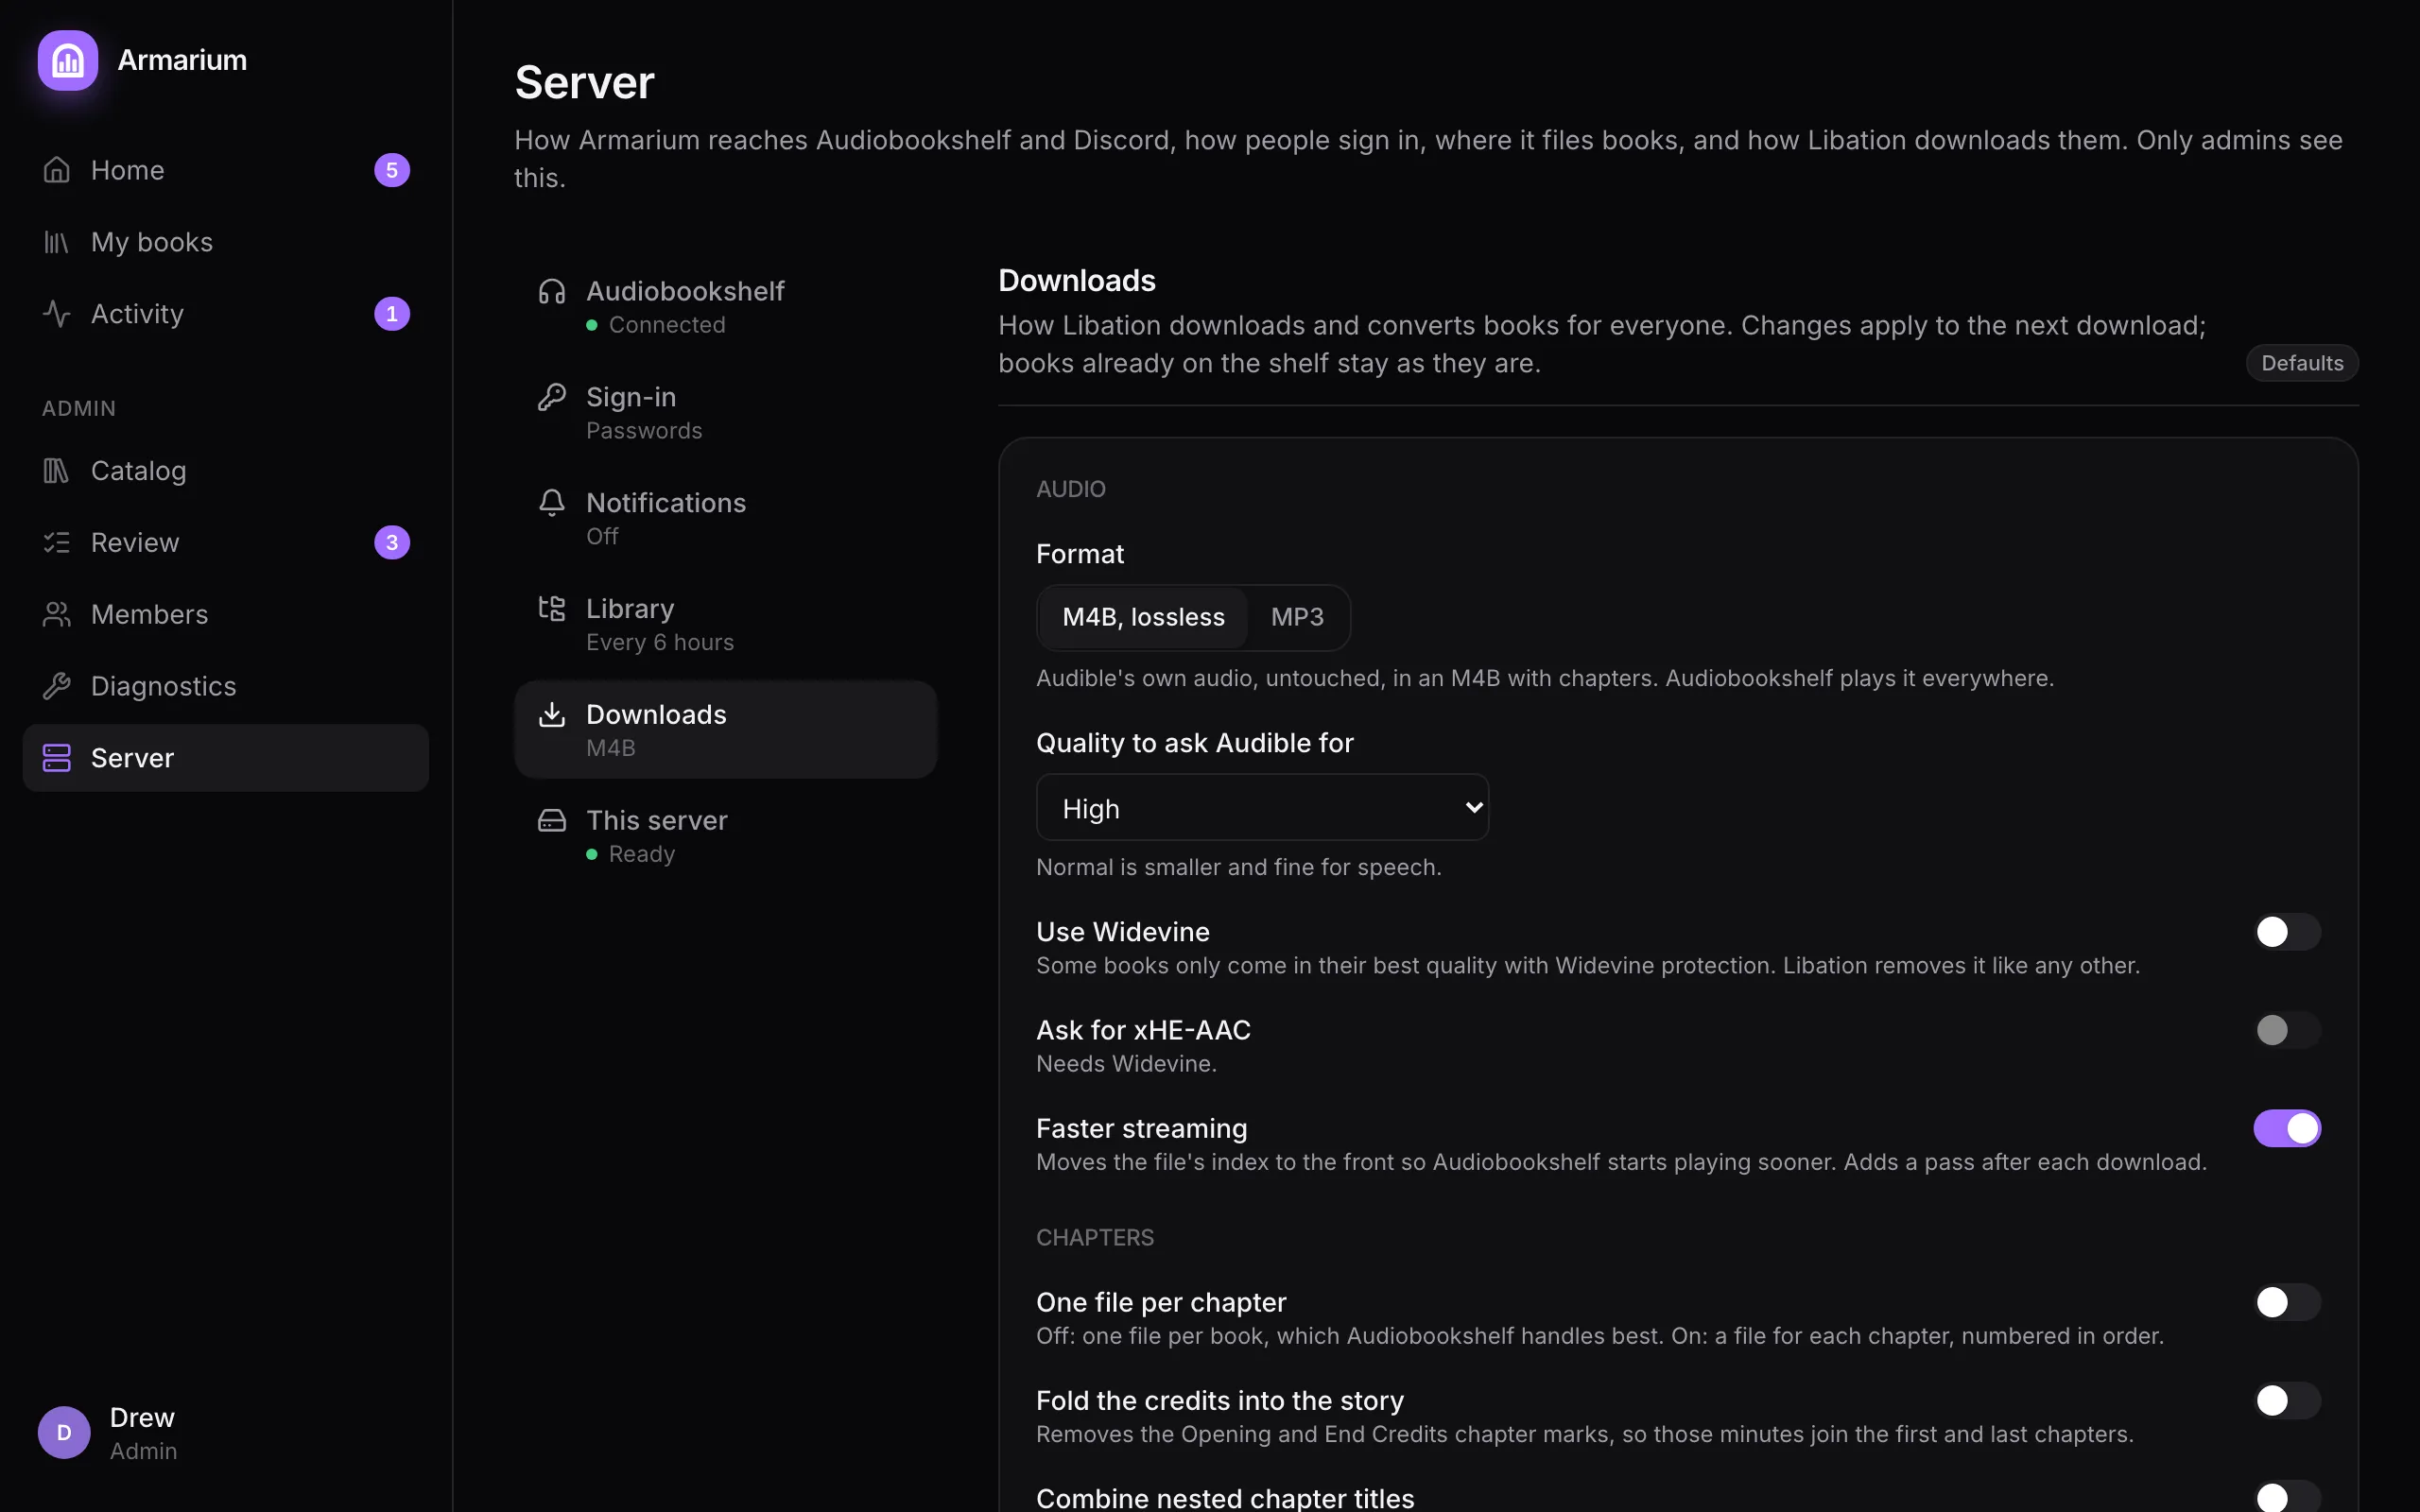Open the Library Every 6 hours section
2420x1512 pixels.
[725, 624]
